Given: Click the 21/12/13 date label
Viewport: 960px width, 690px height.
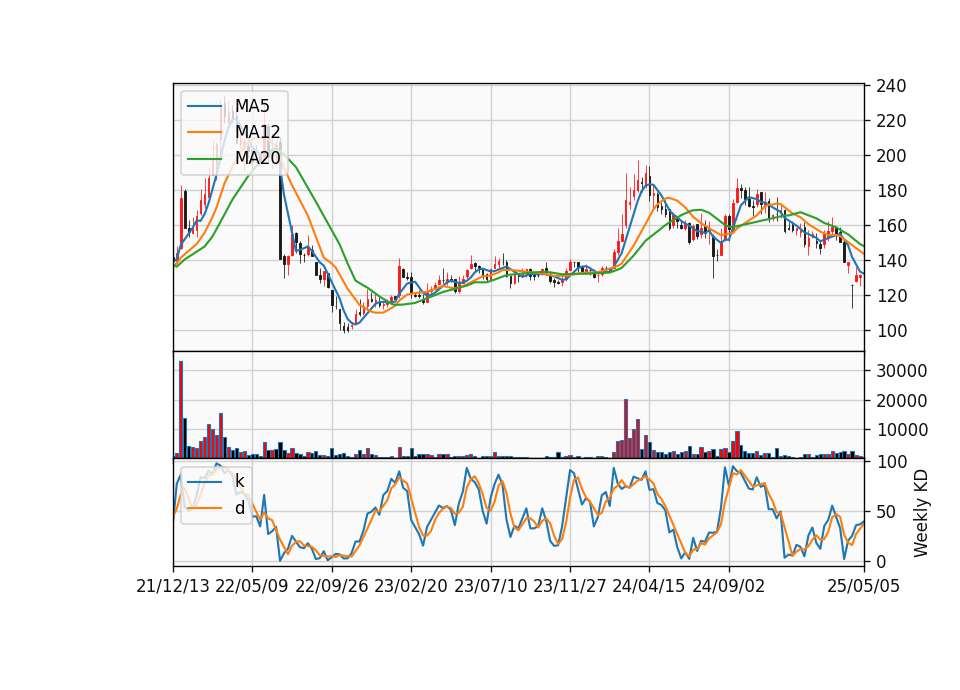Looking at the screenshot, I should [x=173, y=586].
